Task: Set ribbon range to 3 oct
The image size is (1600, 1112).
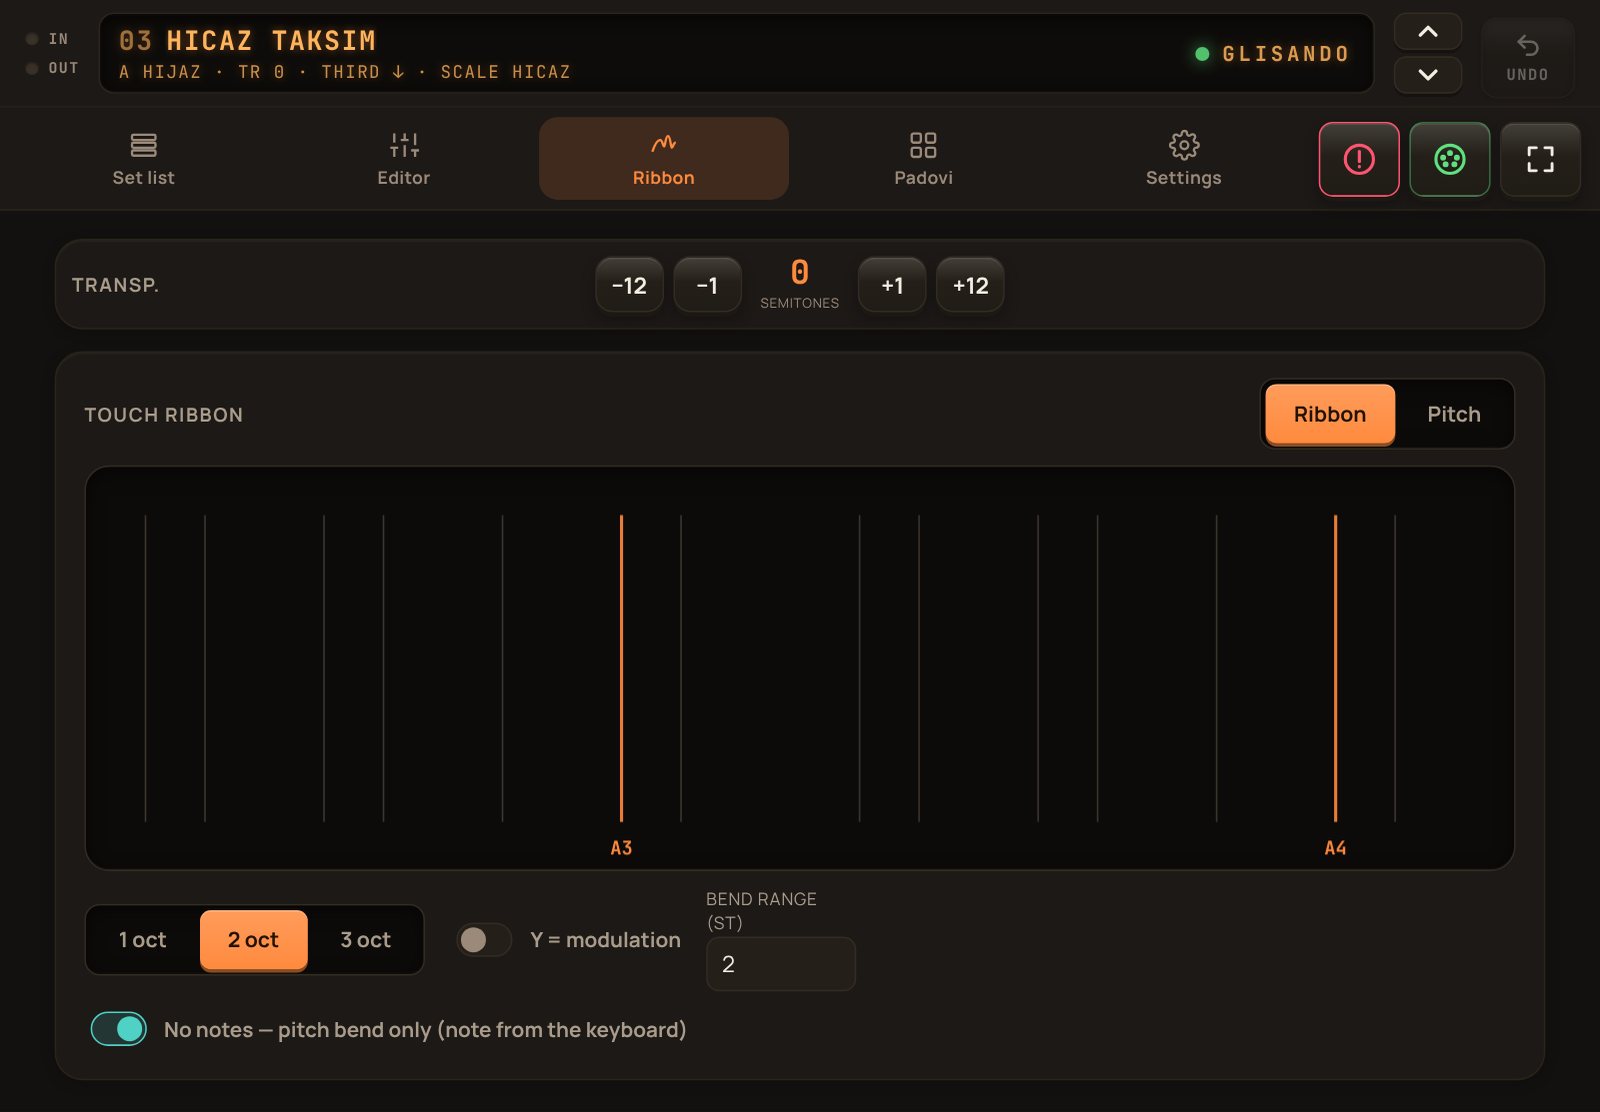Action: tap(365, 940)
